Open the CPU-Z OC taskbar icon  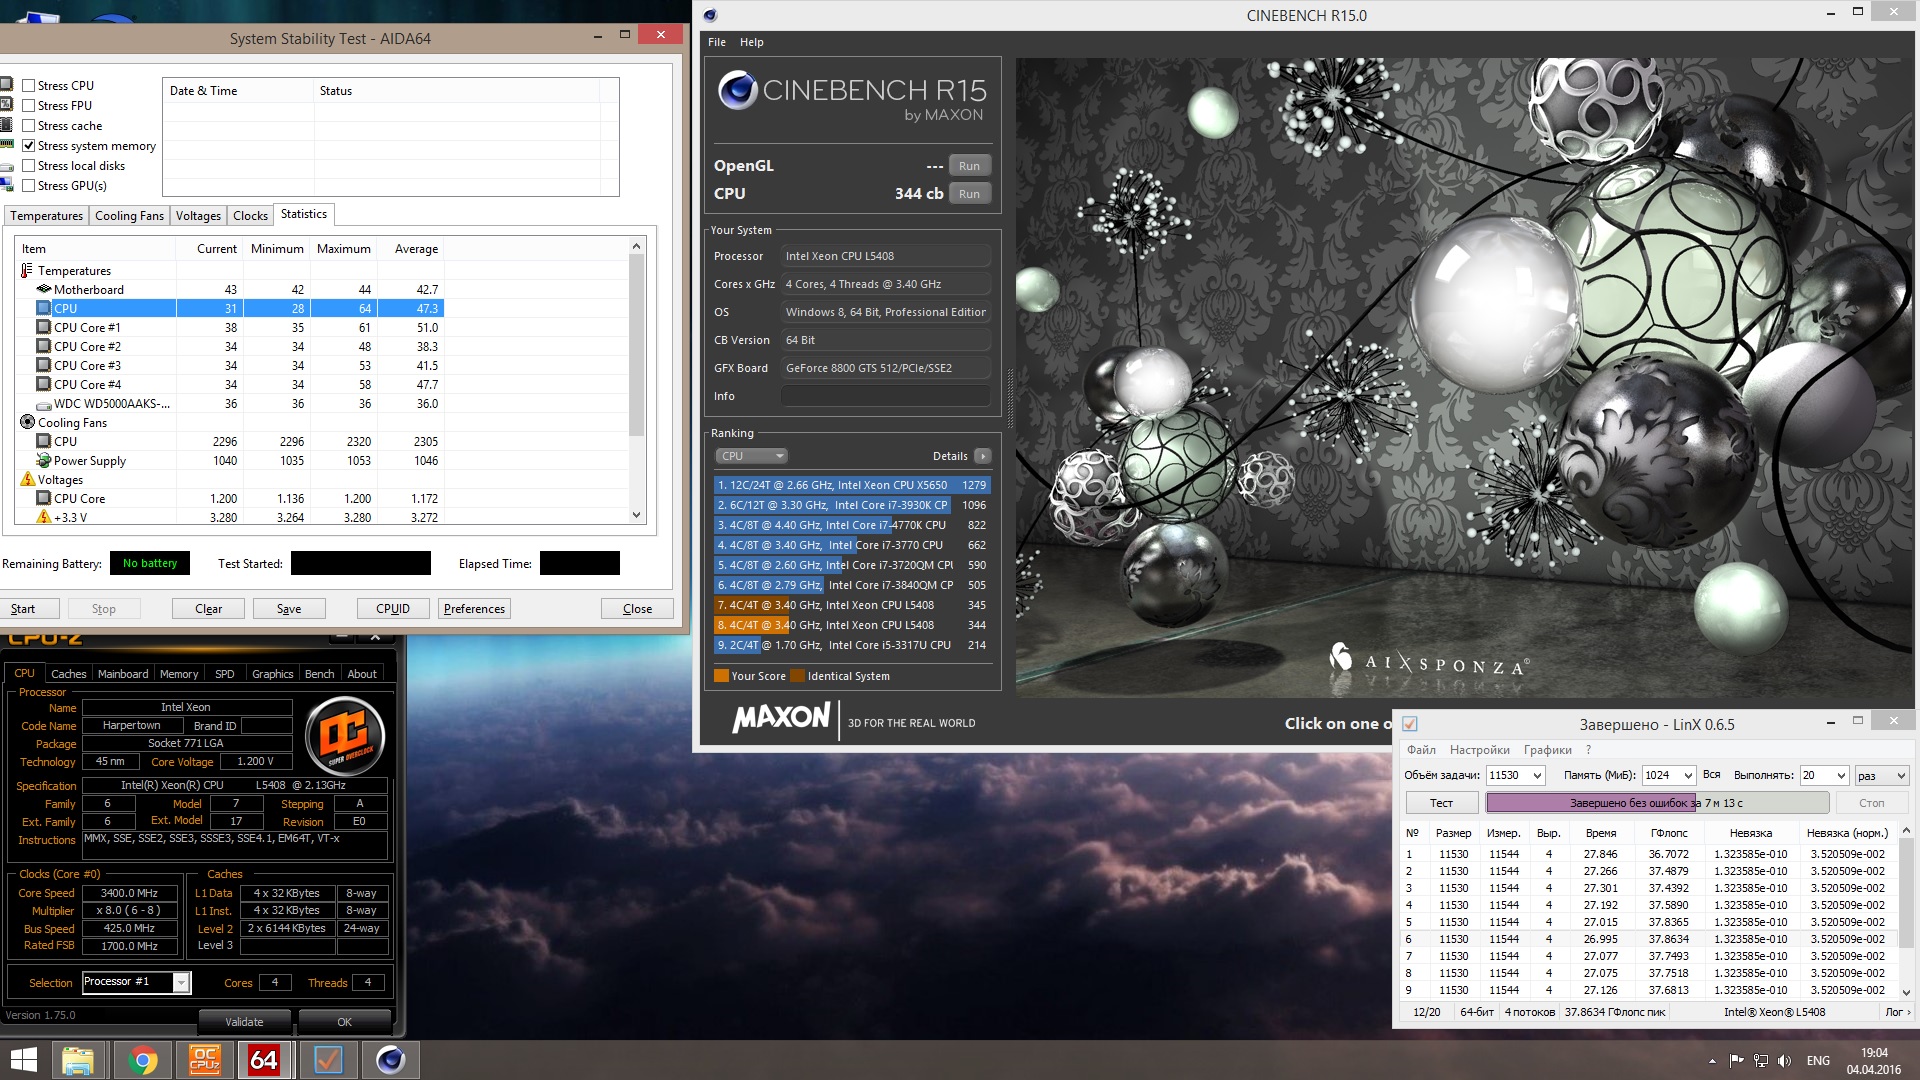coord(204,1059)
